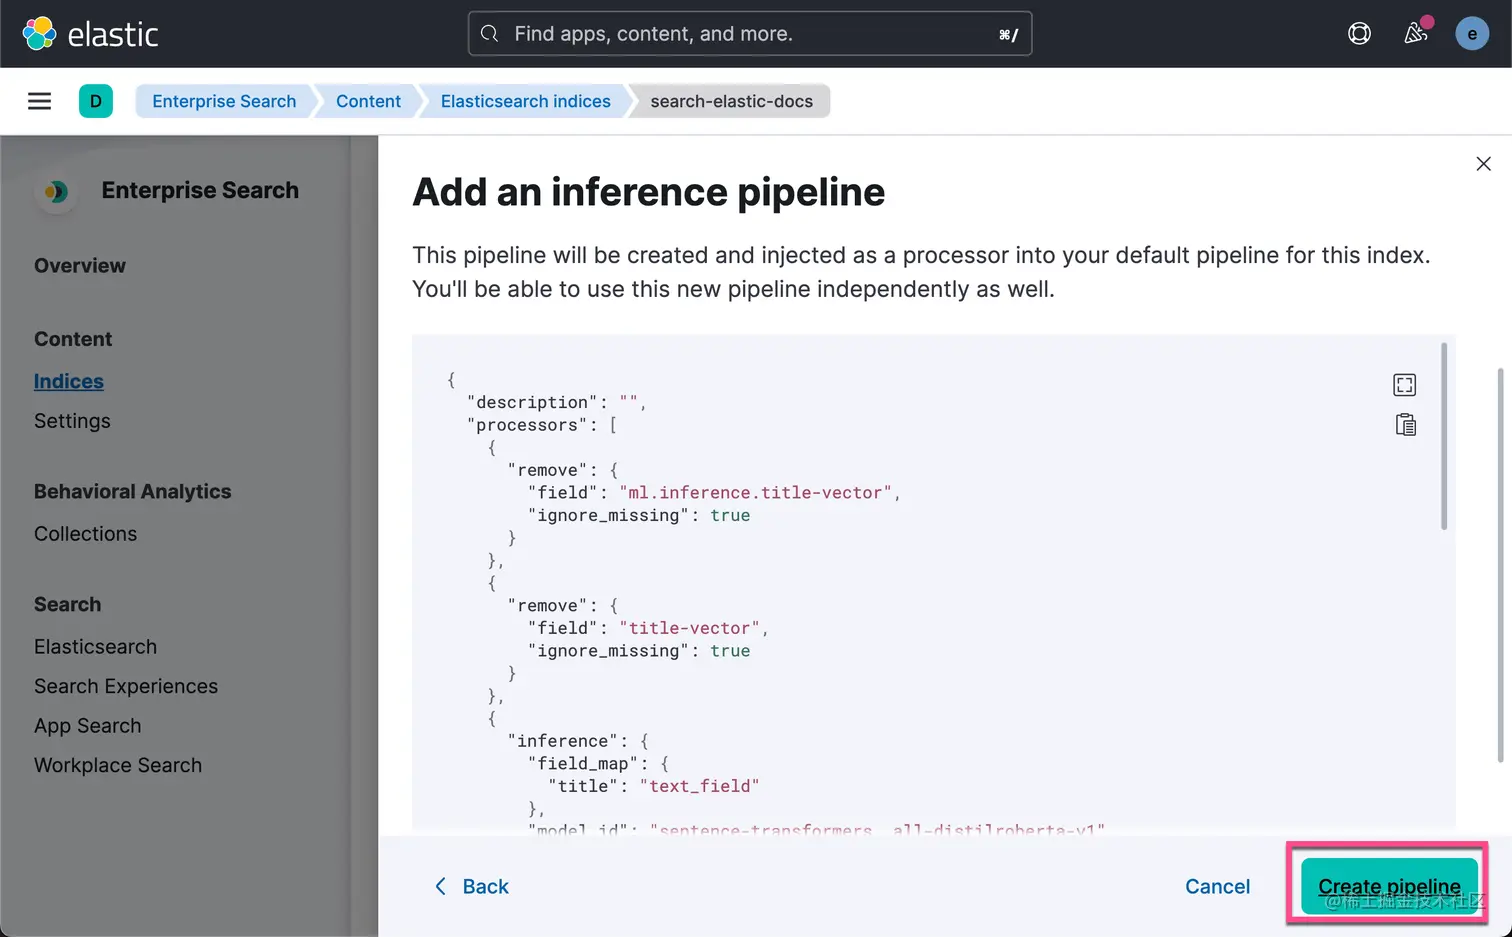
Task: Click the Back button
Action: click(471, 887)
